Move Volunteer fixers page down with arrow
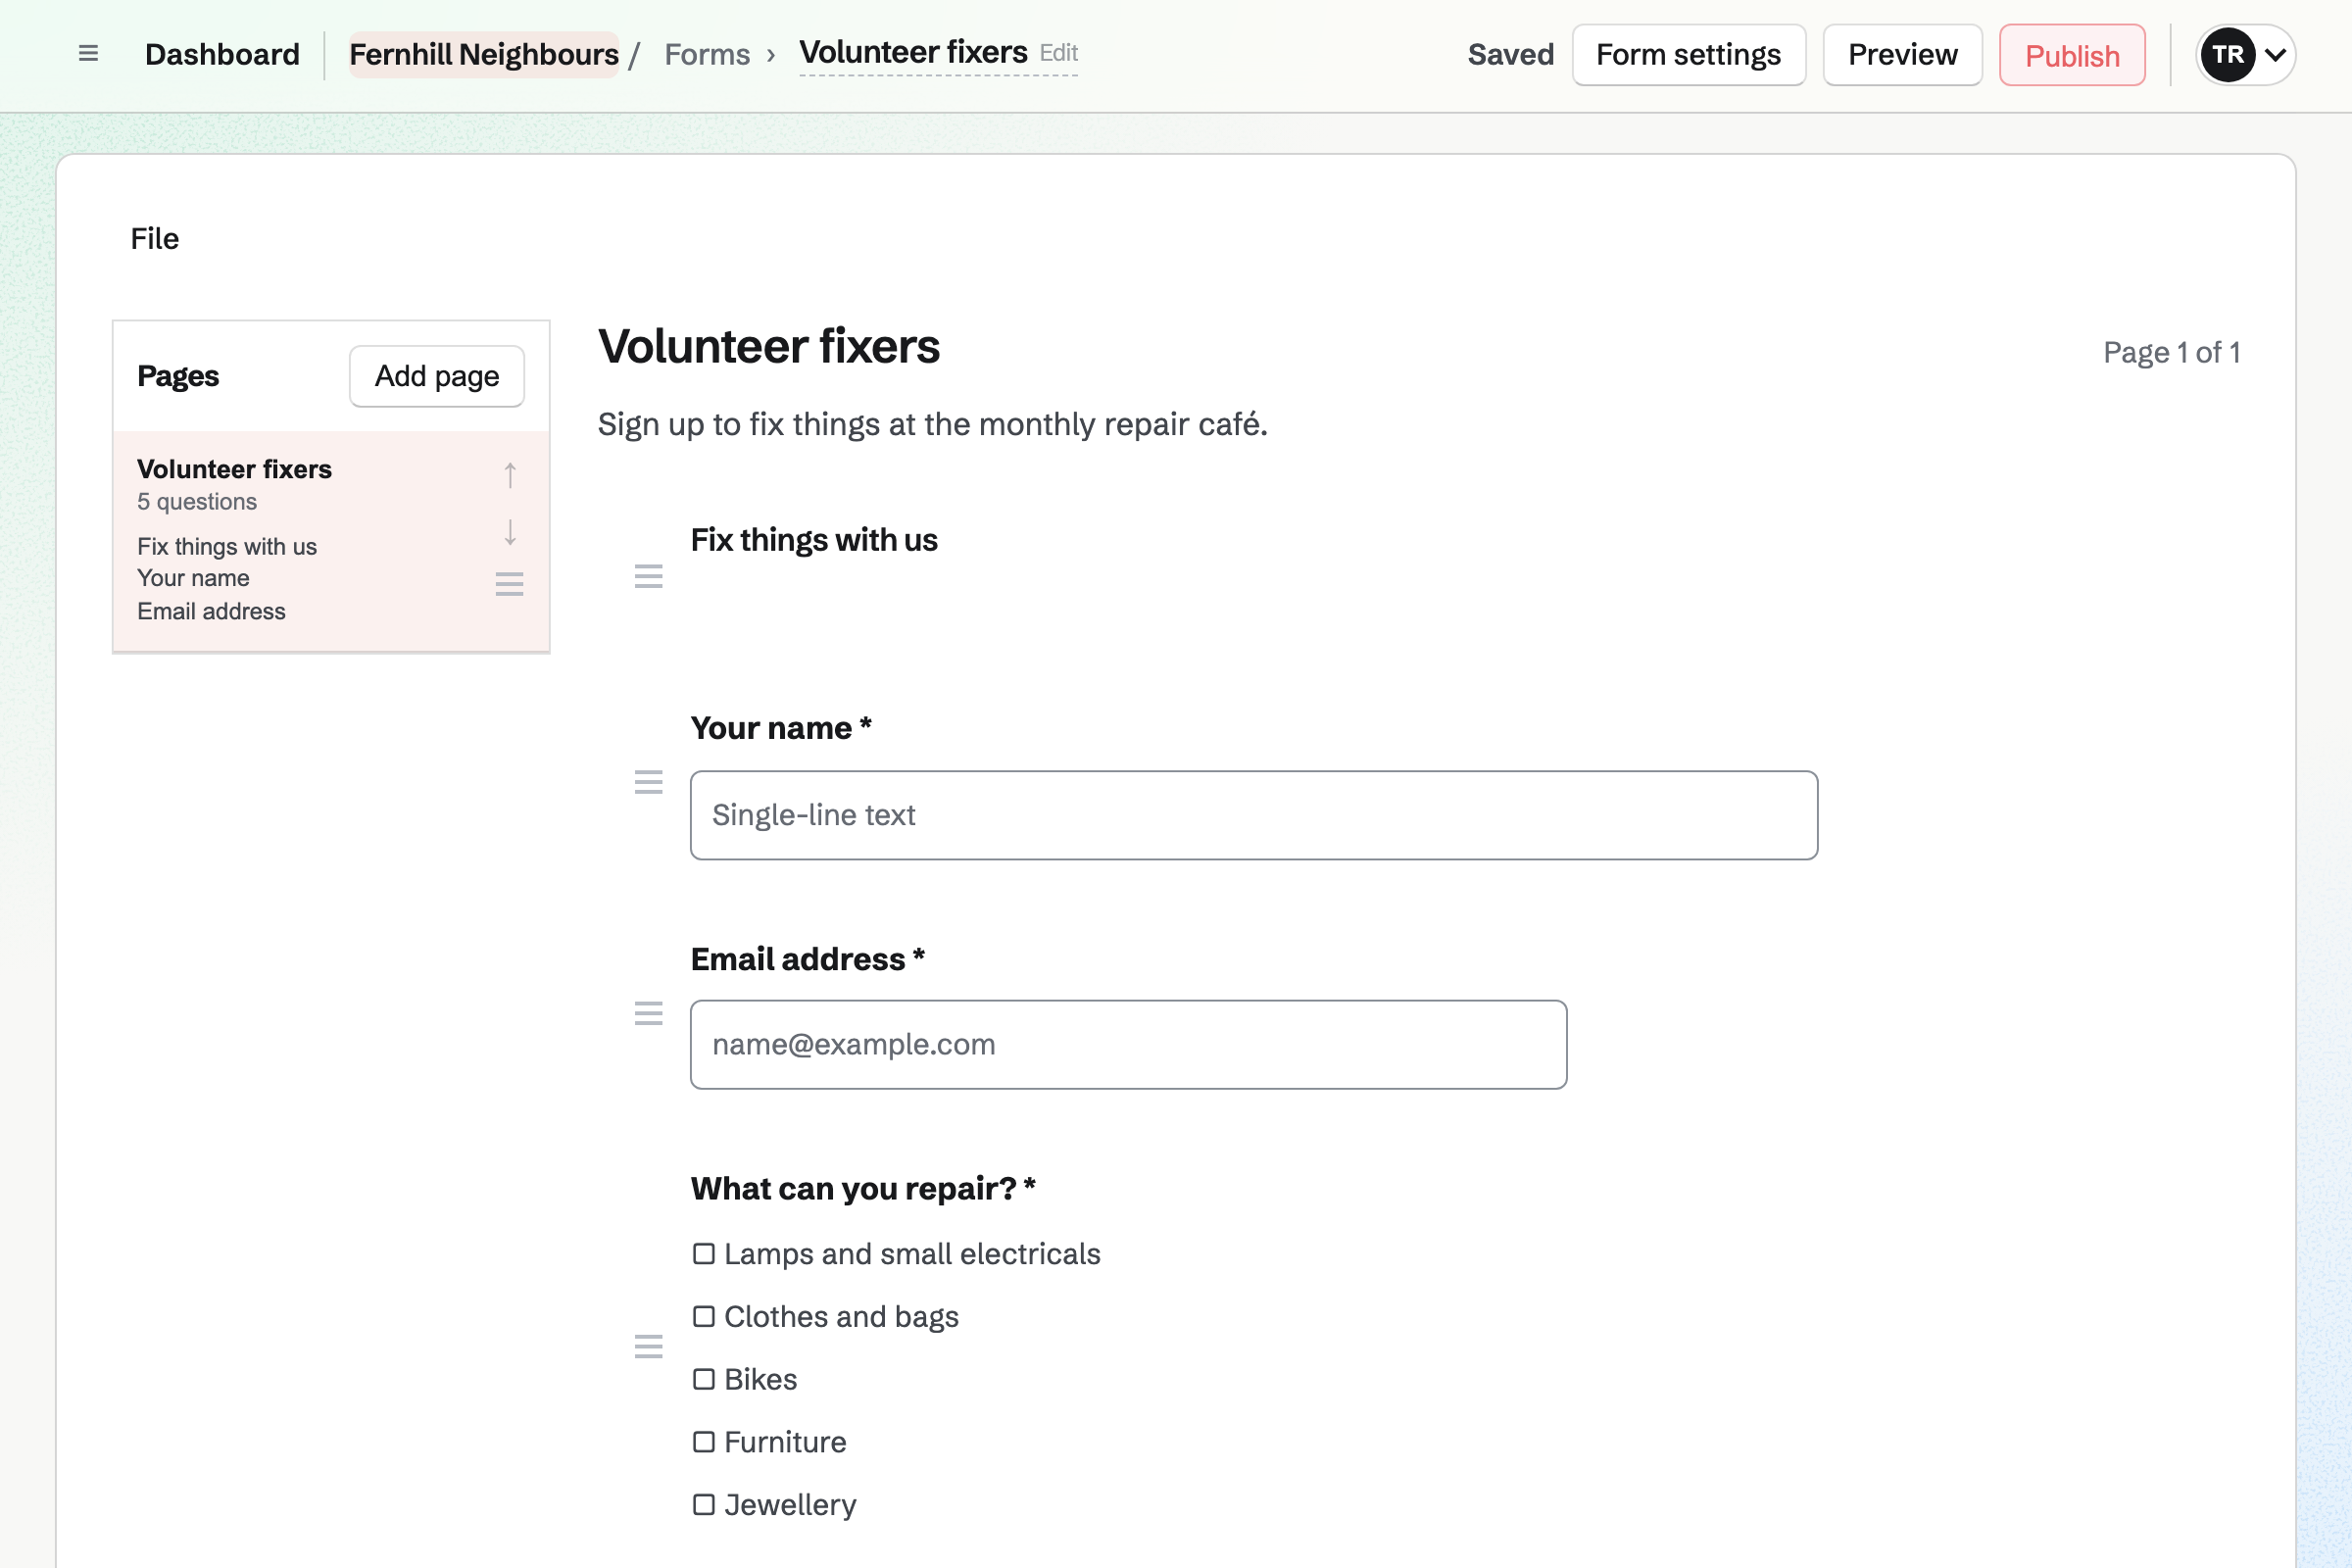The height and width of the screenshot is (1568, 2352). (x=510, y=532)
